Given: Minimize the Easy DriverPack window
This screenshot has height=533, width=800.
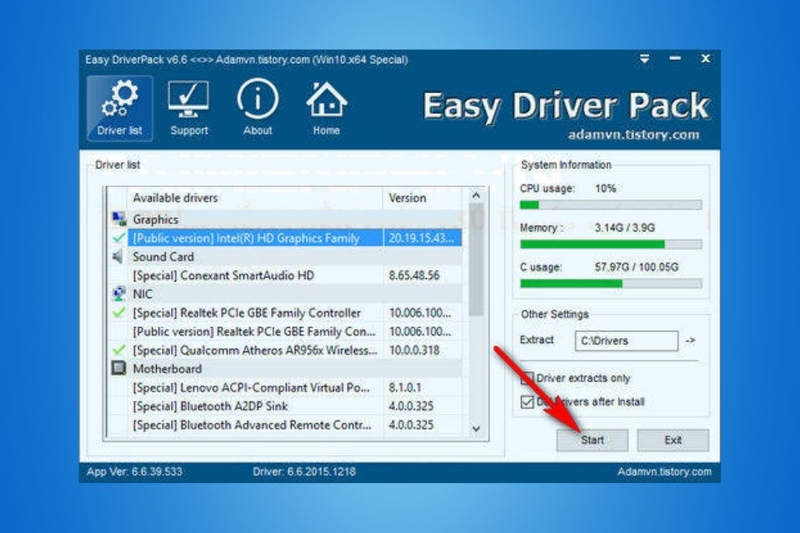Looking at the screenshot, I should coord(675,59).
